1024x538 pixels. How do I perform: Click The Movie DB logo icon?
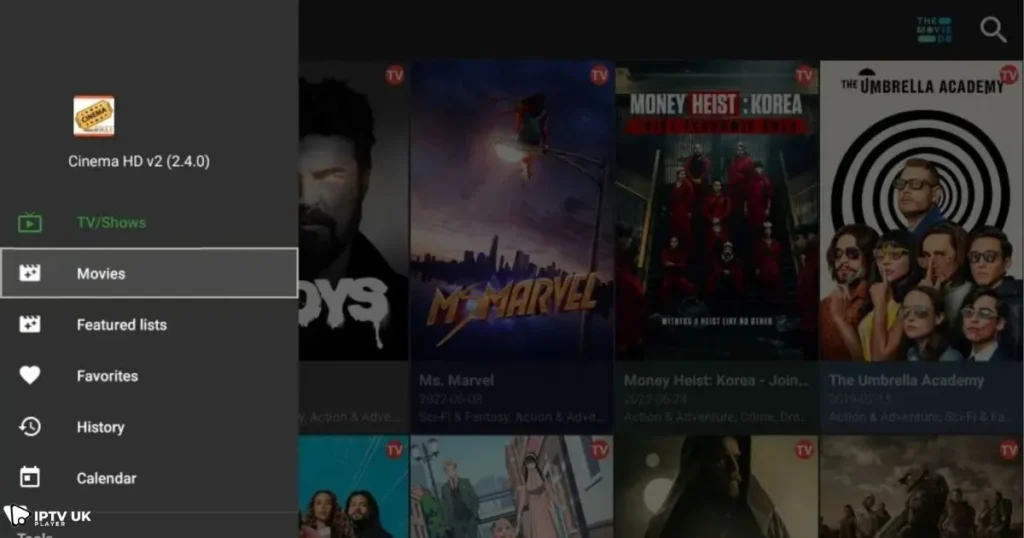click(934, 30)
